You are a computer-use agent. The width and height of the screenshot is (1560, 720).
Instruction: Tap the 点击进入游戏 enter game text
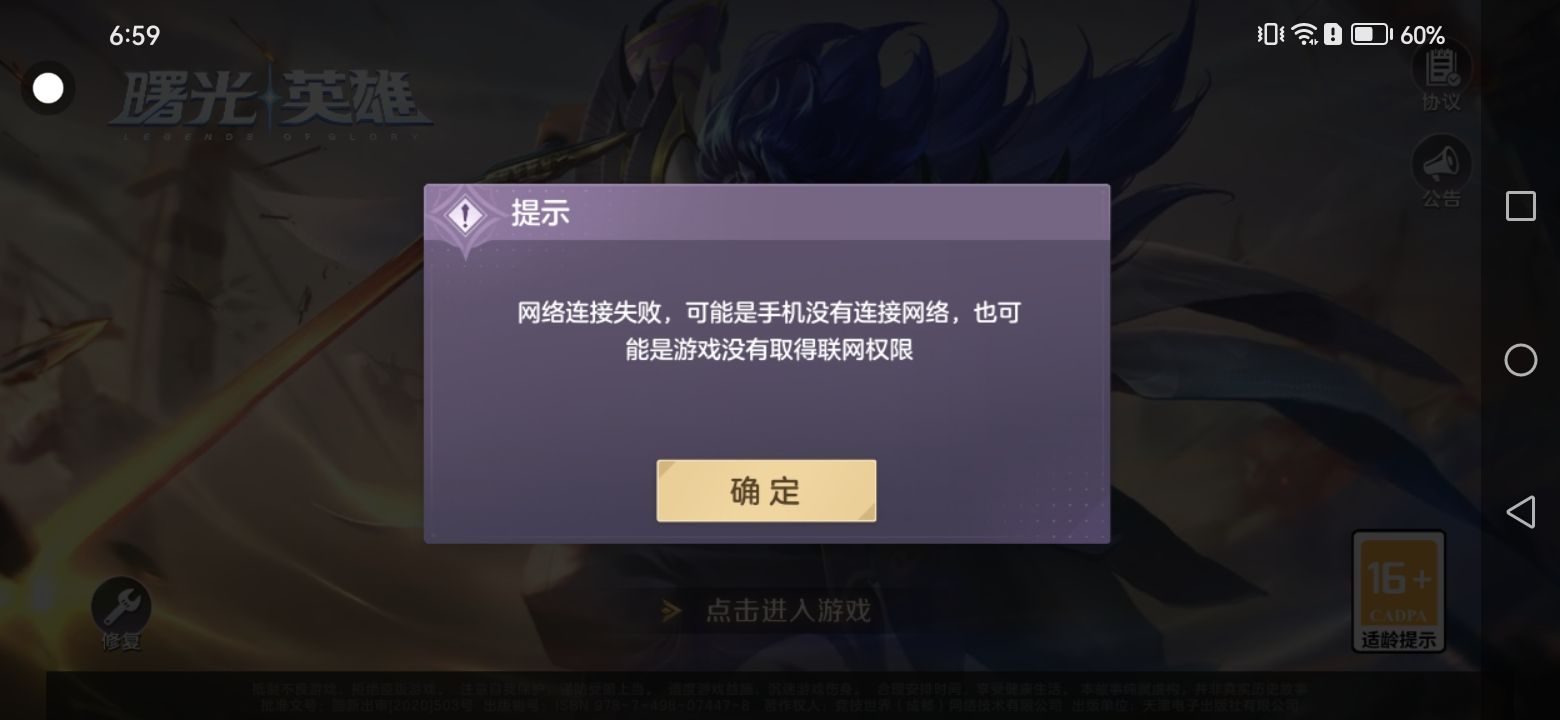pos(788,610)
